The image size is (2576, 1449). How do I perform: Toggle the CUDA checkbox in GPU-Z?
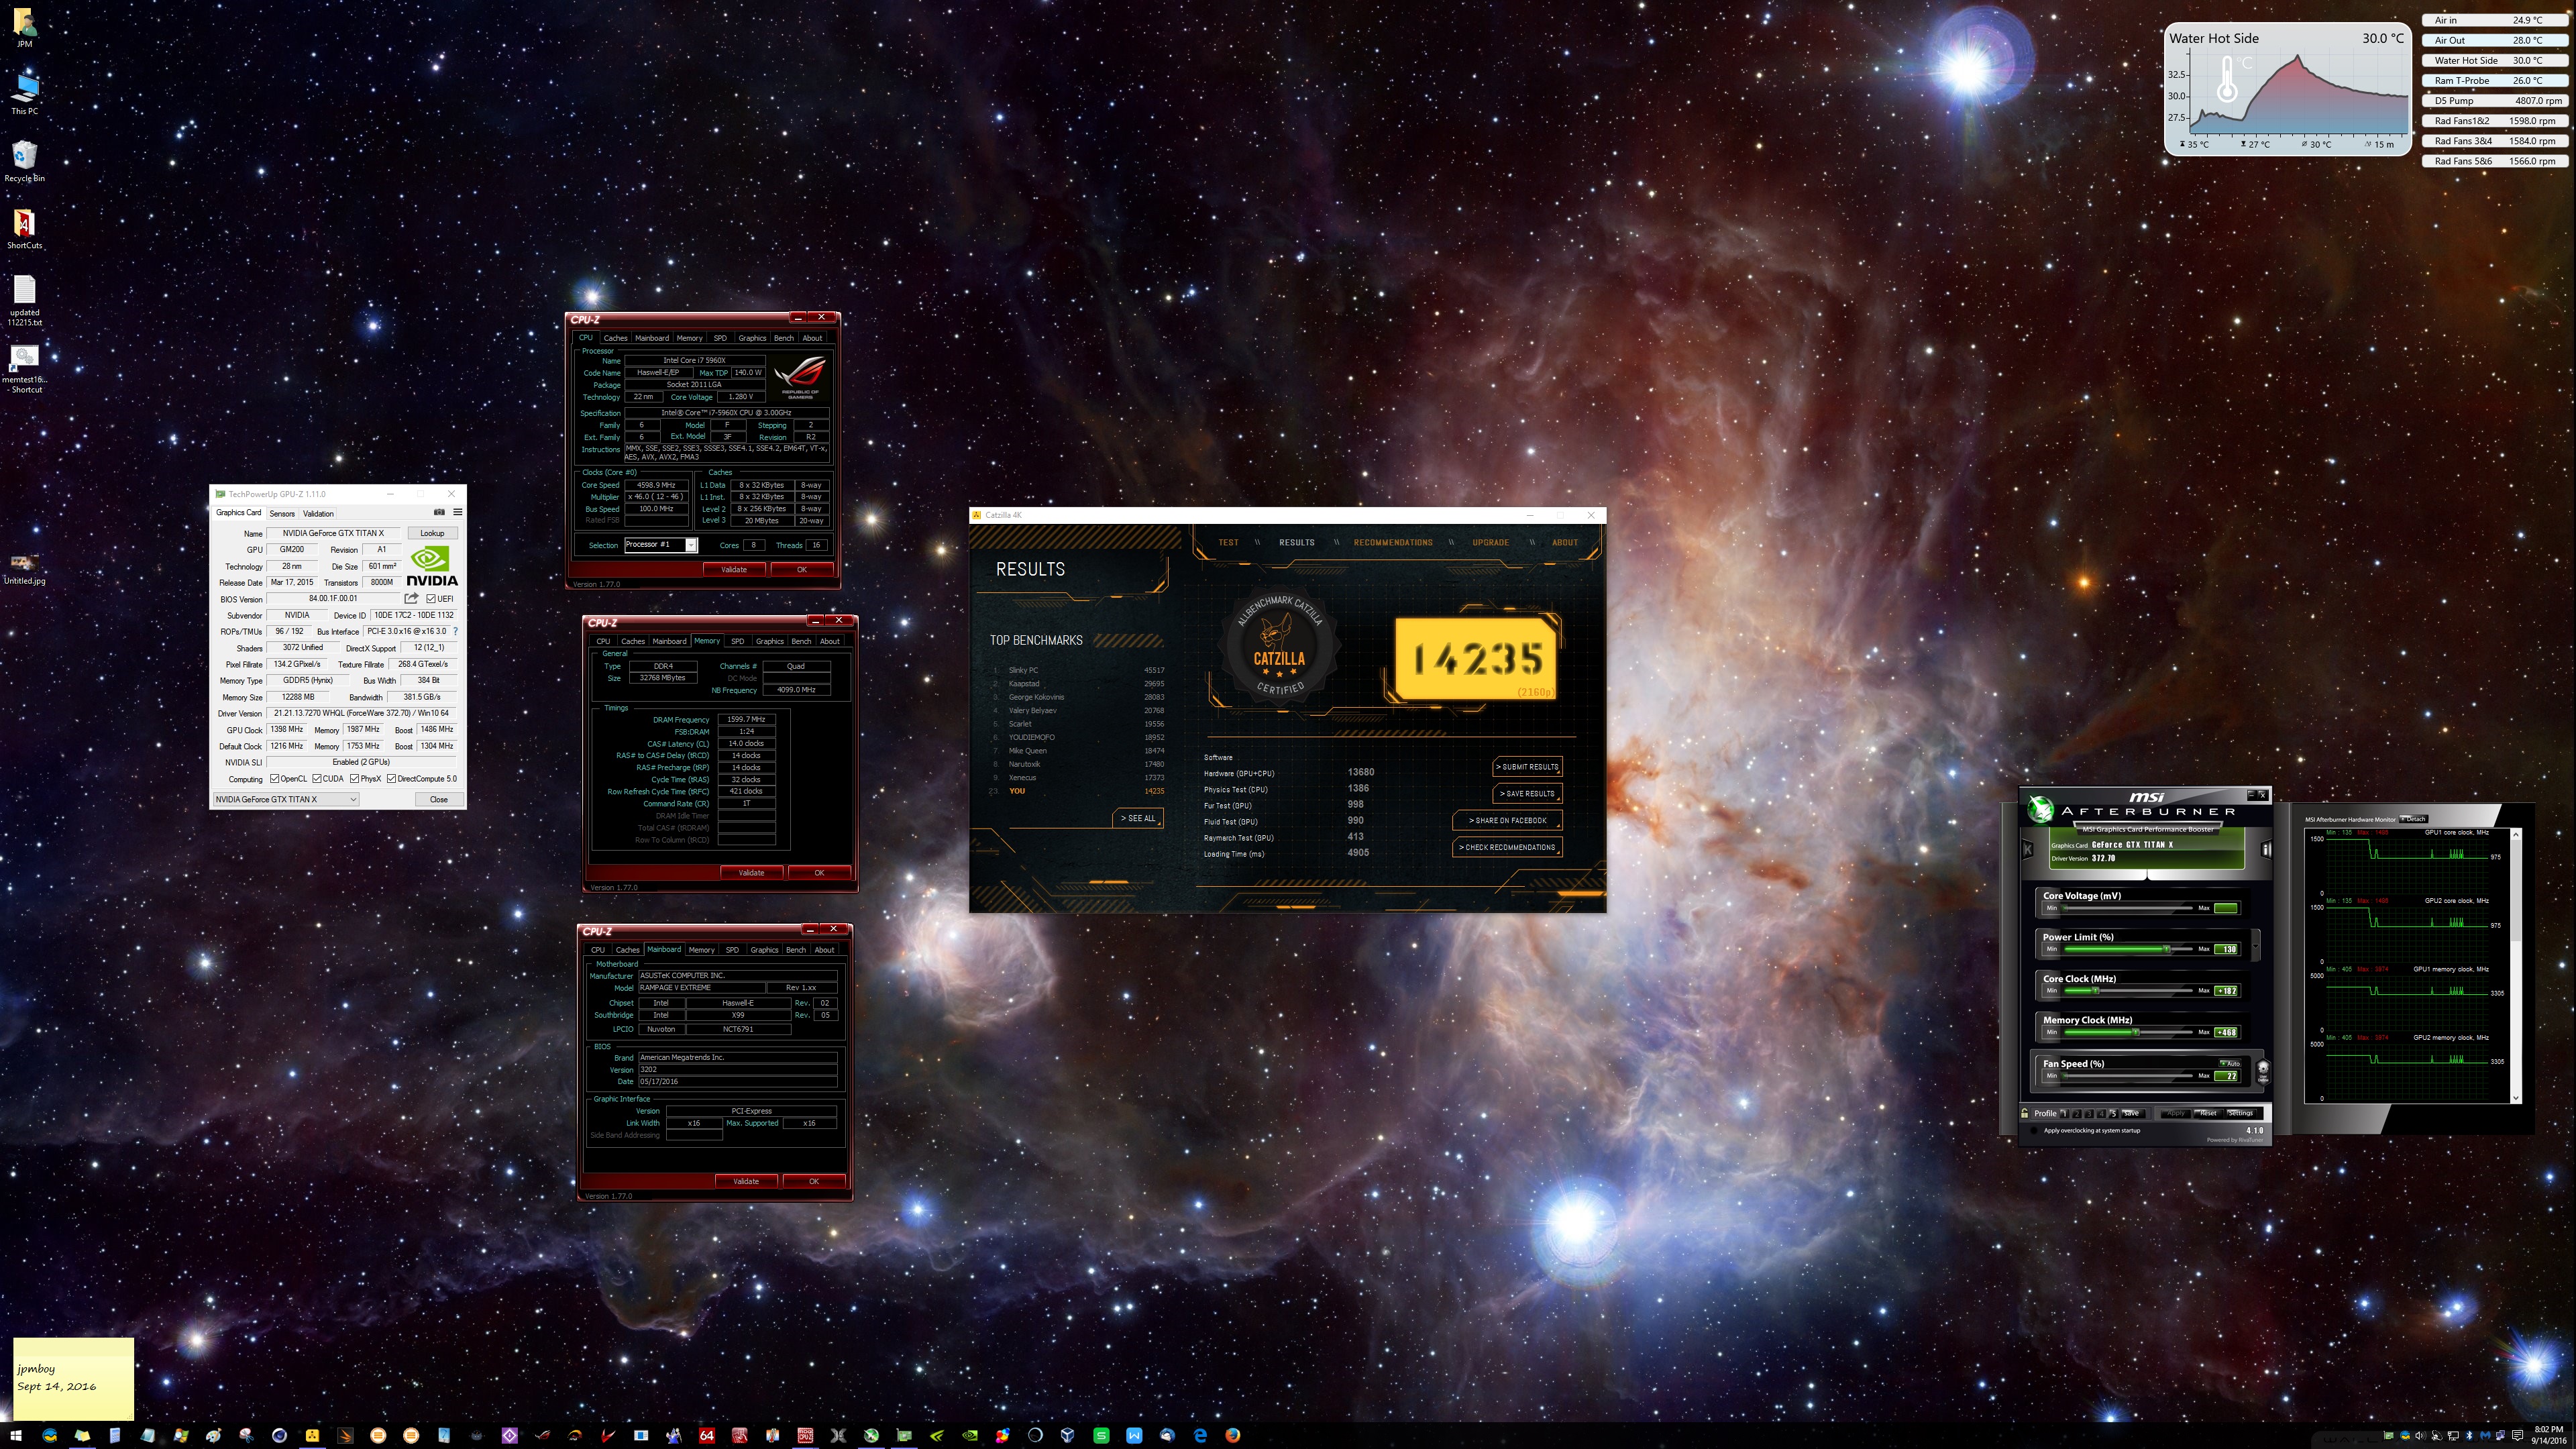(x=317, y=779)
